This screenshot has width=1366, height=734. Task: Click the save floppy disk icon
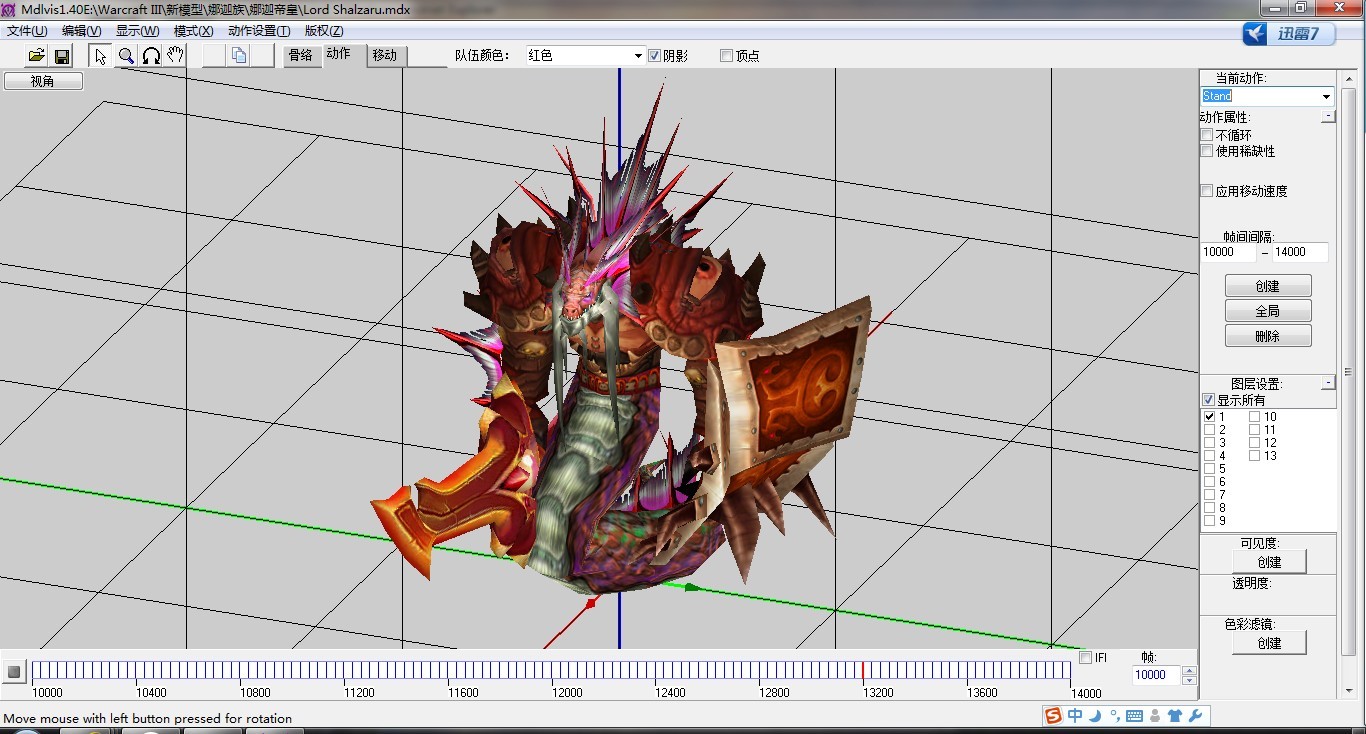[61, 56]
